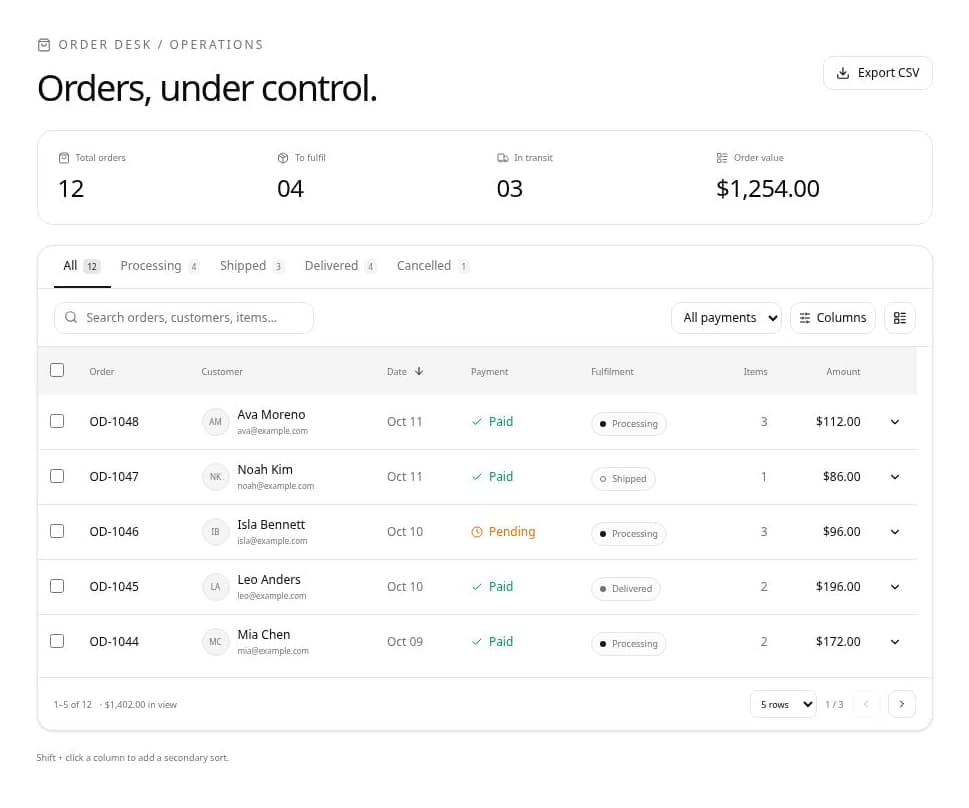The image size is (969, 808).
Task: Click the Total orders clipboard icon
Action: click(64, 158)
